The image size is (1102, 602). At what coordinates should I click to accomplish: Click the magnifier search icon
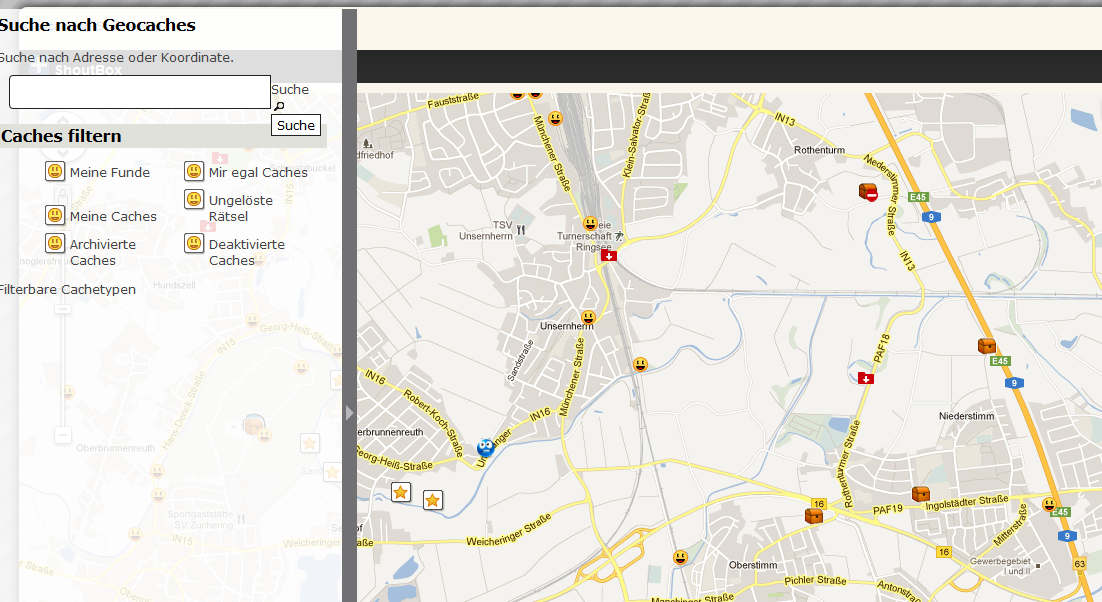tap(279, 106)
